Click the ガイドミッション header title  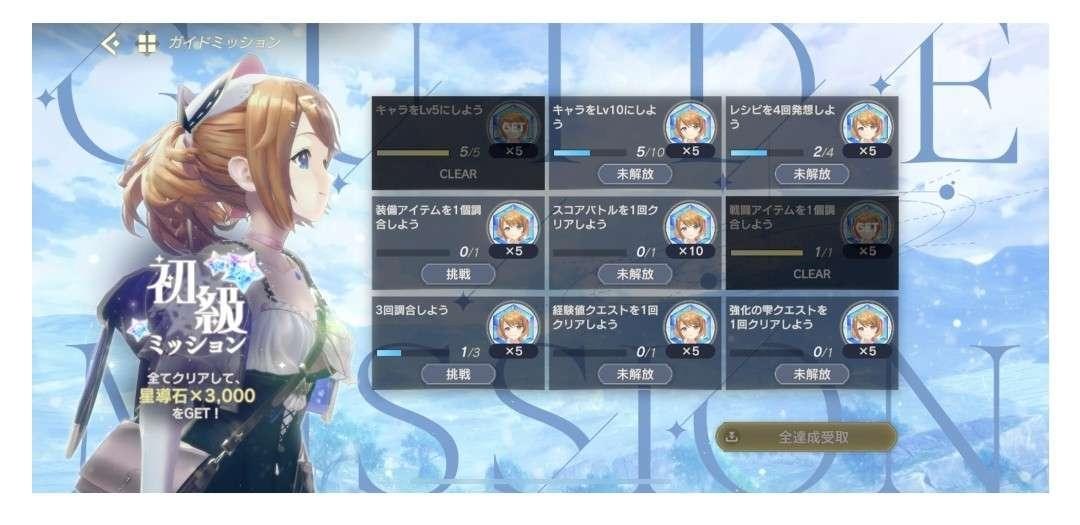tap(225, 43)
